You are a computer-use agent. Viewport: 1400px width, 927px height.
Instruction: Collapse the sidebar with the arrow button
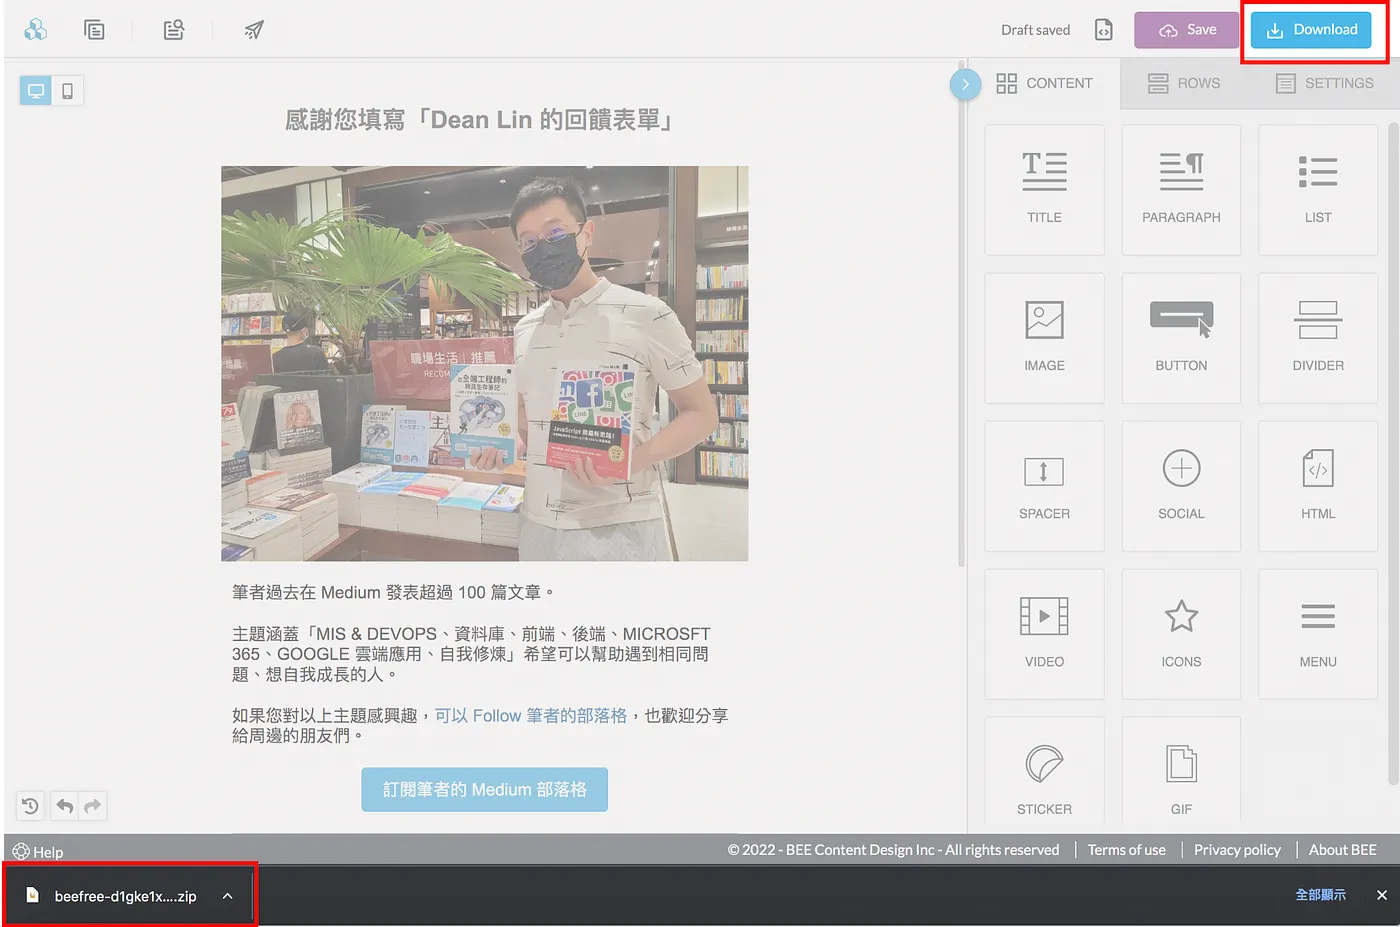coord(965,84)
